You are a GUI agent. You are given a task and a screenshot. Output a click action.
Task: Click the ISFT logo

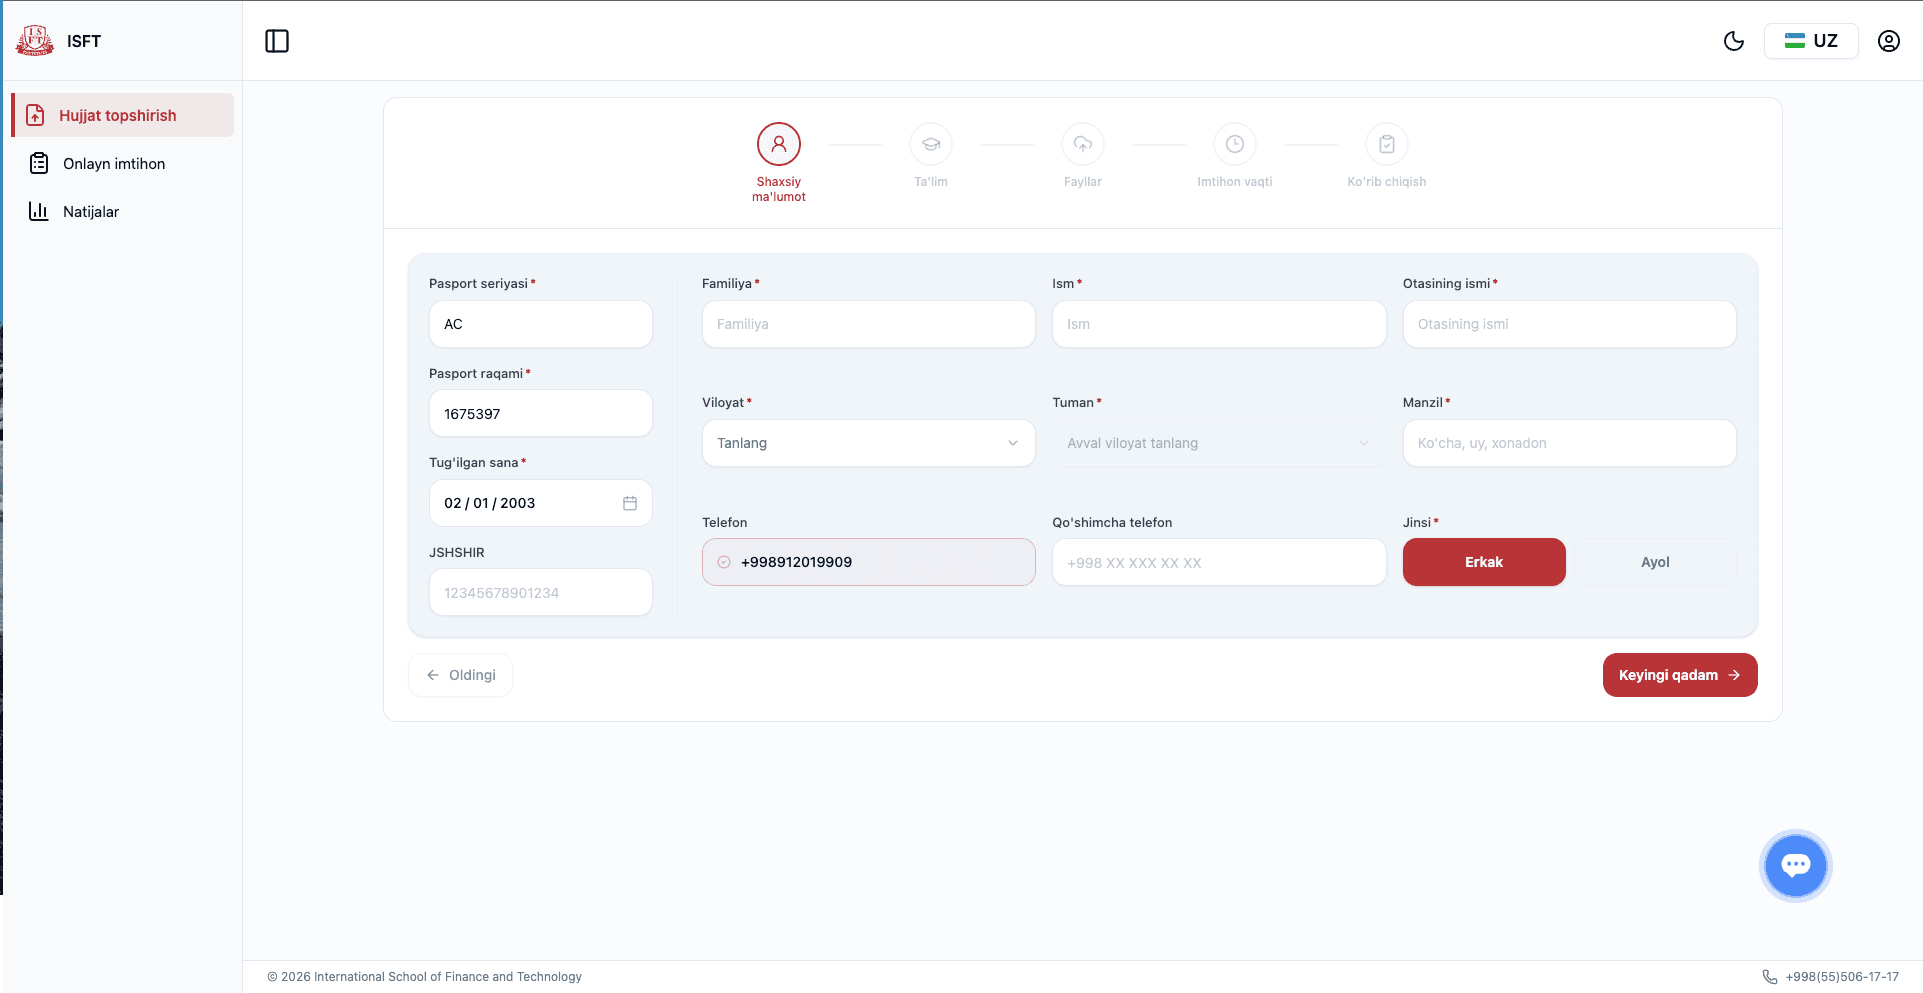click(x=35, y=41)
